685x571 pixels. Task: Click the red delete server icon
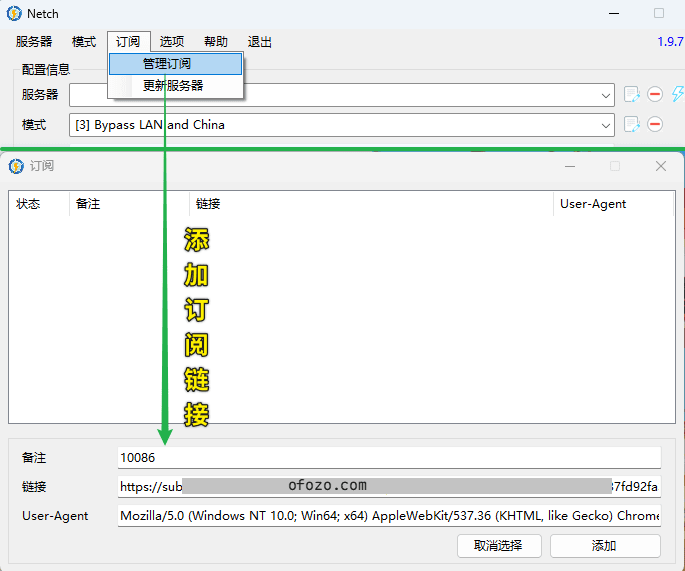point(655,94)
